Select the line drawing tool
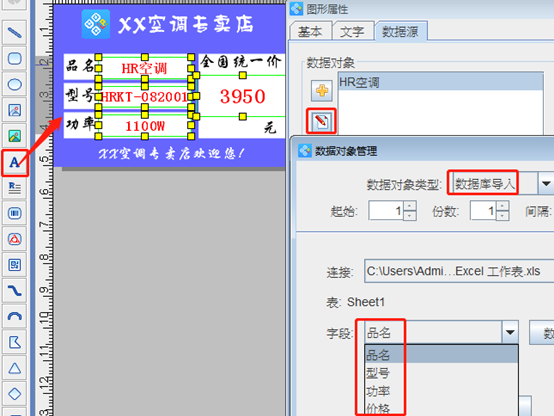Image resolution: width=554 pixels, height=416 pixels. point(14,33)
